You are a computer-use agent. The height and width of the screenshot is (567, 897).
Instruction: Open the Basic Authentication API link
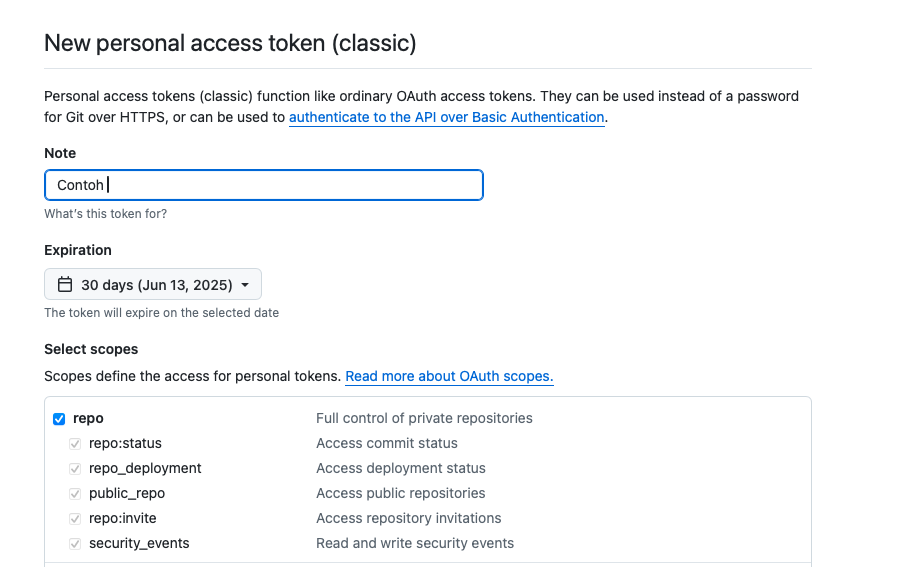tap(446, 117)
